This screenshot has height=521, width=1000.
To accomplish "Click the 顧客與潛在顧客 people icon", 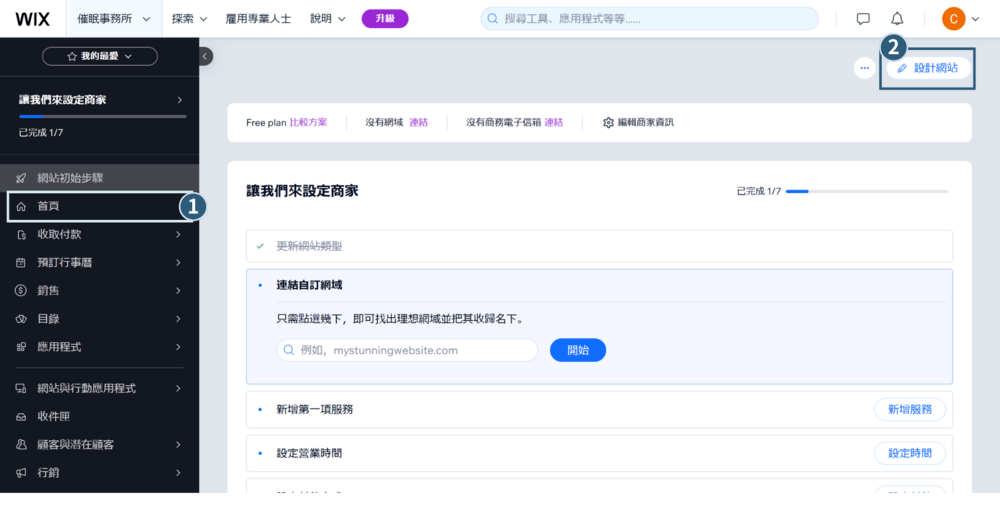I will click(21, 444).
